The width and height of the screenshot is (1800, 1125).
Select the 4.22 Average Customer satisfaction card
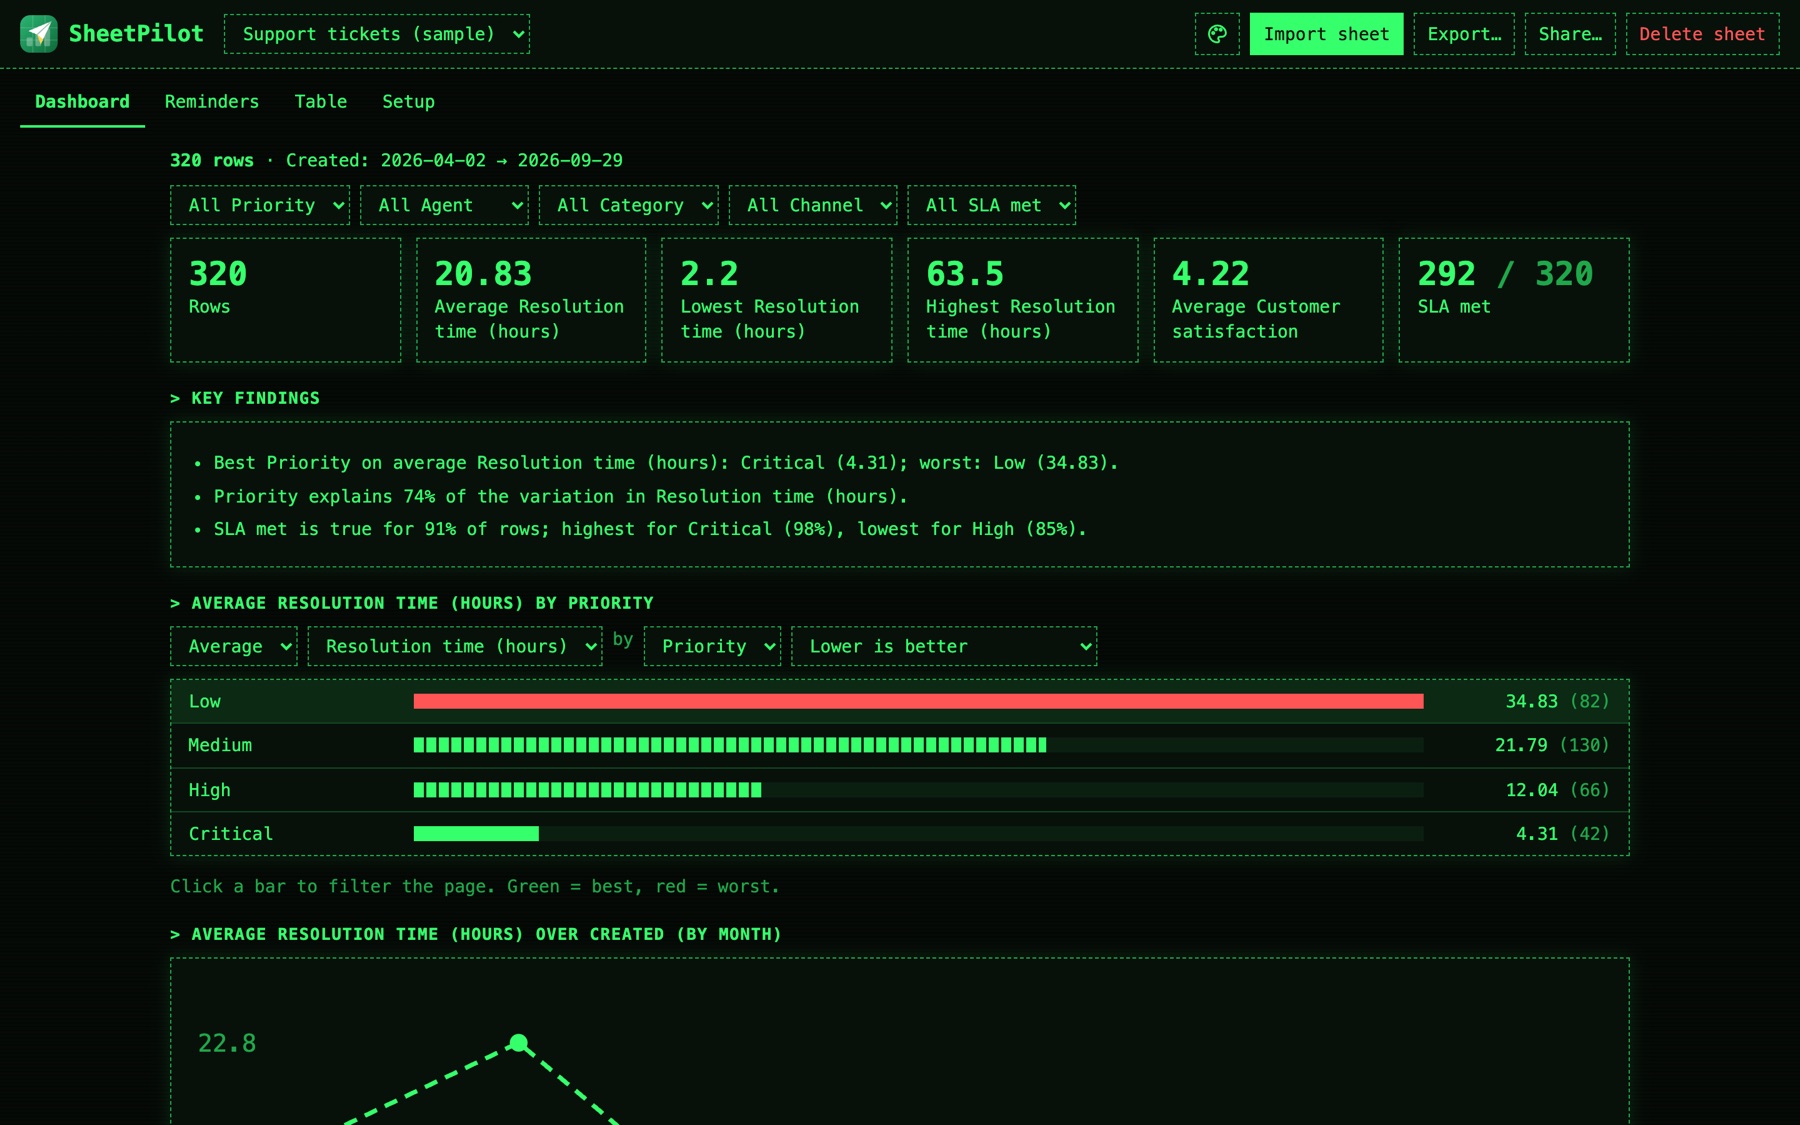tap(1268, 300)
